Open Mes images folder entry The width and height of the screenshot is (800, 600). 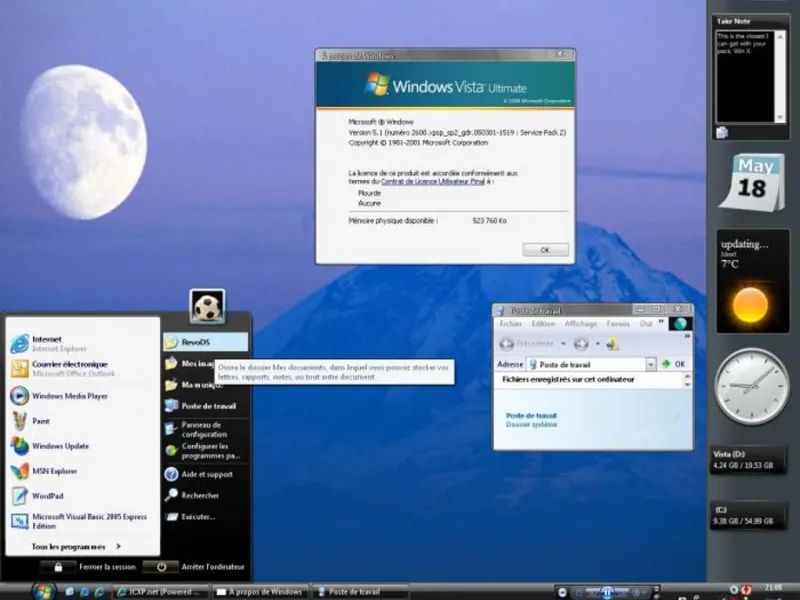pos(189,363)
